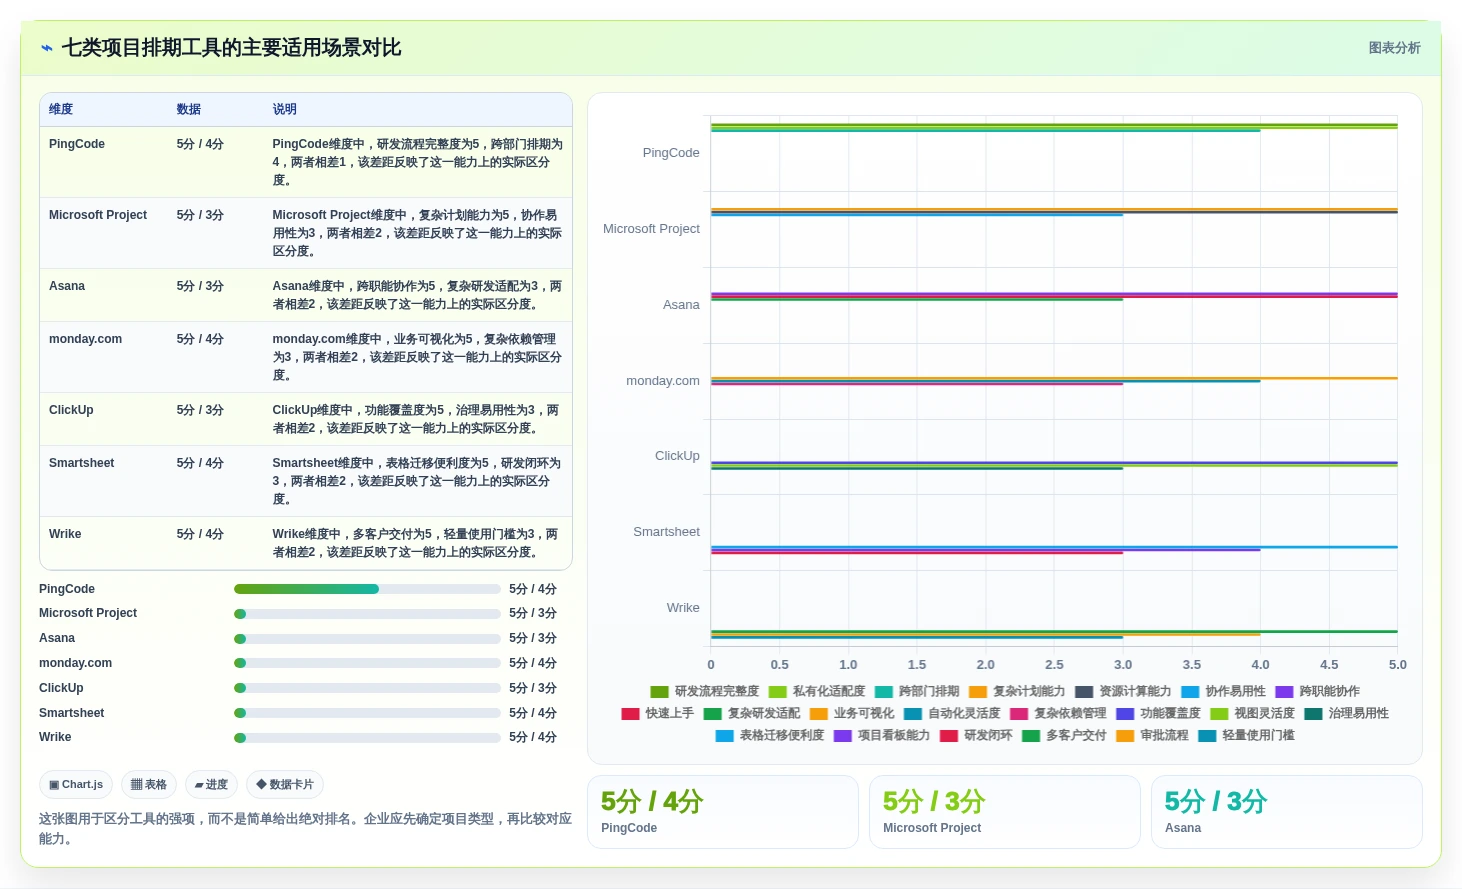The image size is (1462, 889).
Task: Select the PingCode table row name
Action: (77, 145)
